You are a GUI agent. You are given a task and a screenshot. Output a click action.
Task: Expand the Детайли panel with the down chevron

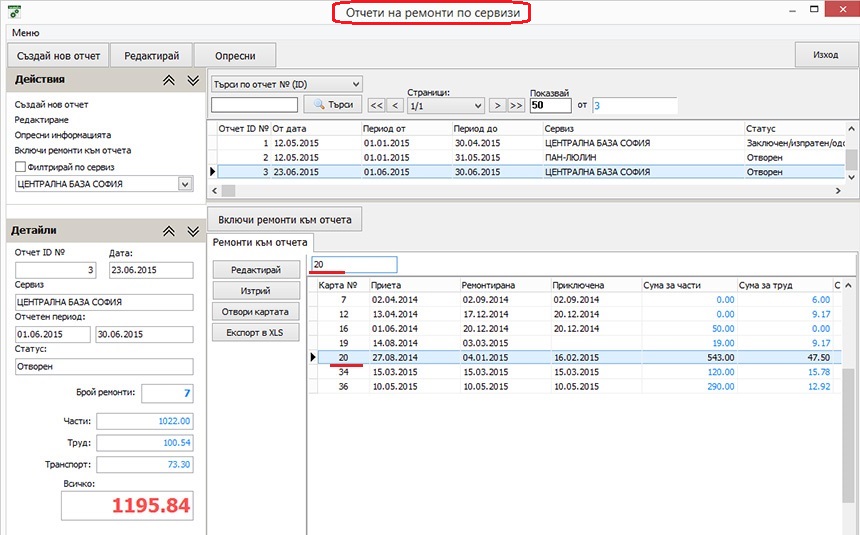coord(193,231)
